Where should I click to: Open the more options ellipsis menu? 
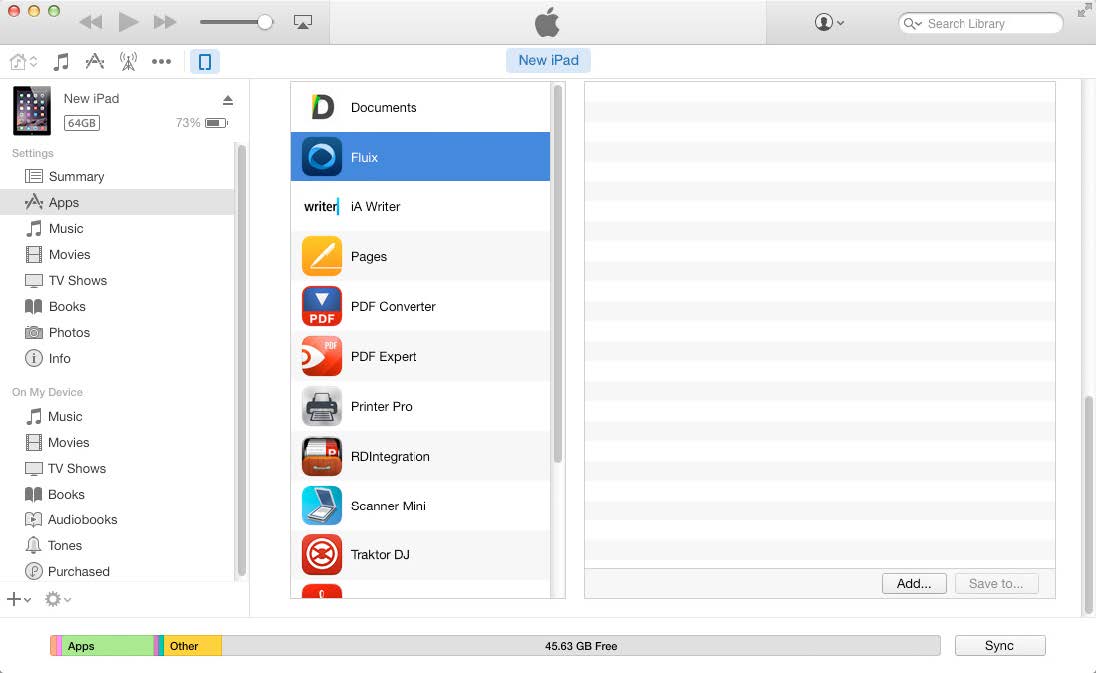(161, 62)
